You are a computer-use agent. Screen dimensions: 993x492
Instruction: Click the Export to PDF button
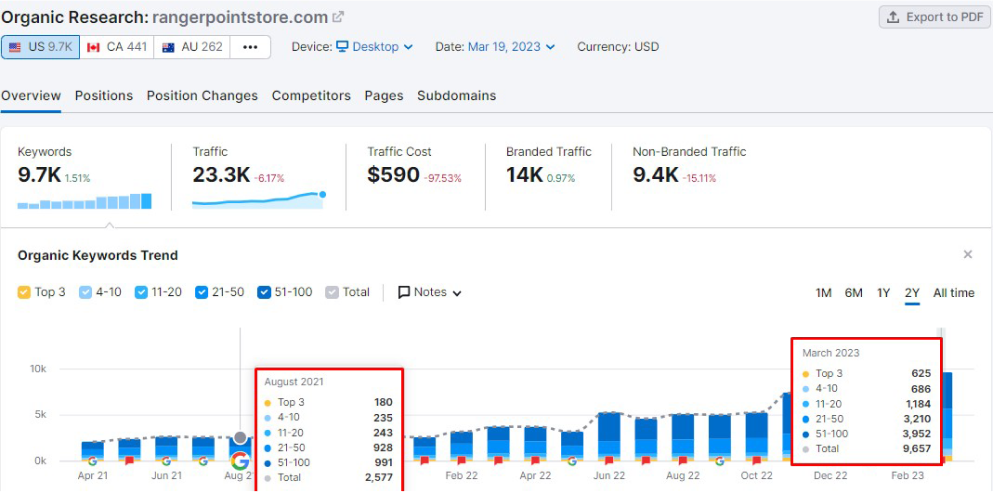pyautogui.click(x=935, y=17)
